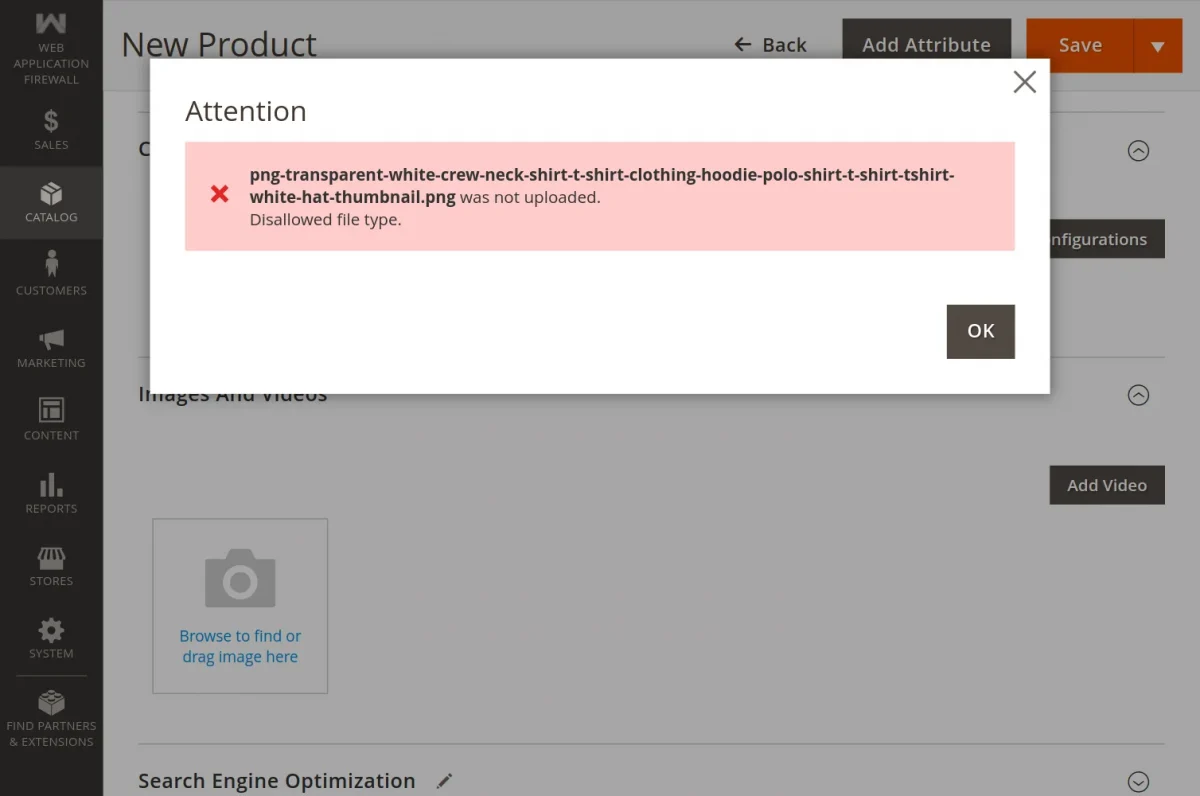Open the Catalog menu in sidebar
Screen dimensions: 1200x796
pyautogui.click(x=51, y=202)
